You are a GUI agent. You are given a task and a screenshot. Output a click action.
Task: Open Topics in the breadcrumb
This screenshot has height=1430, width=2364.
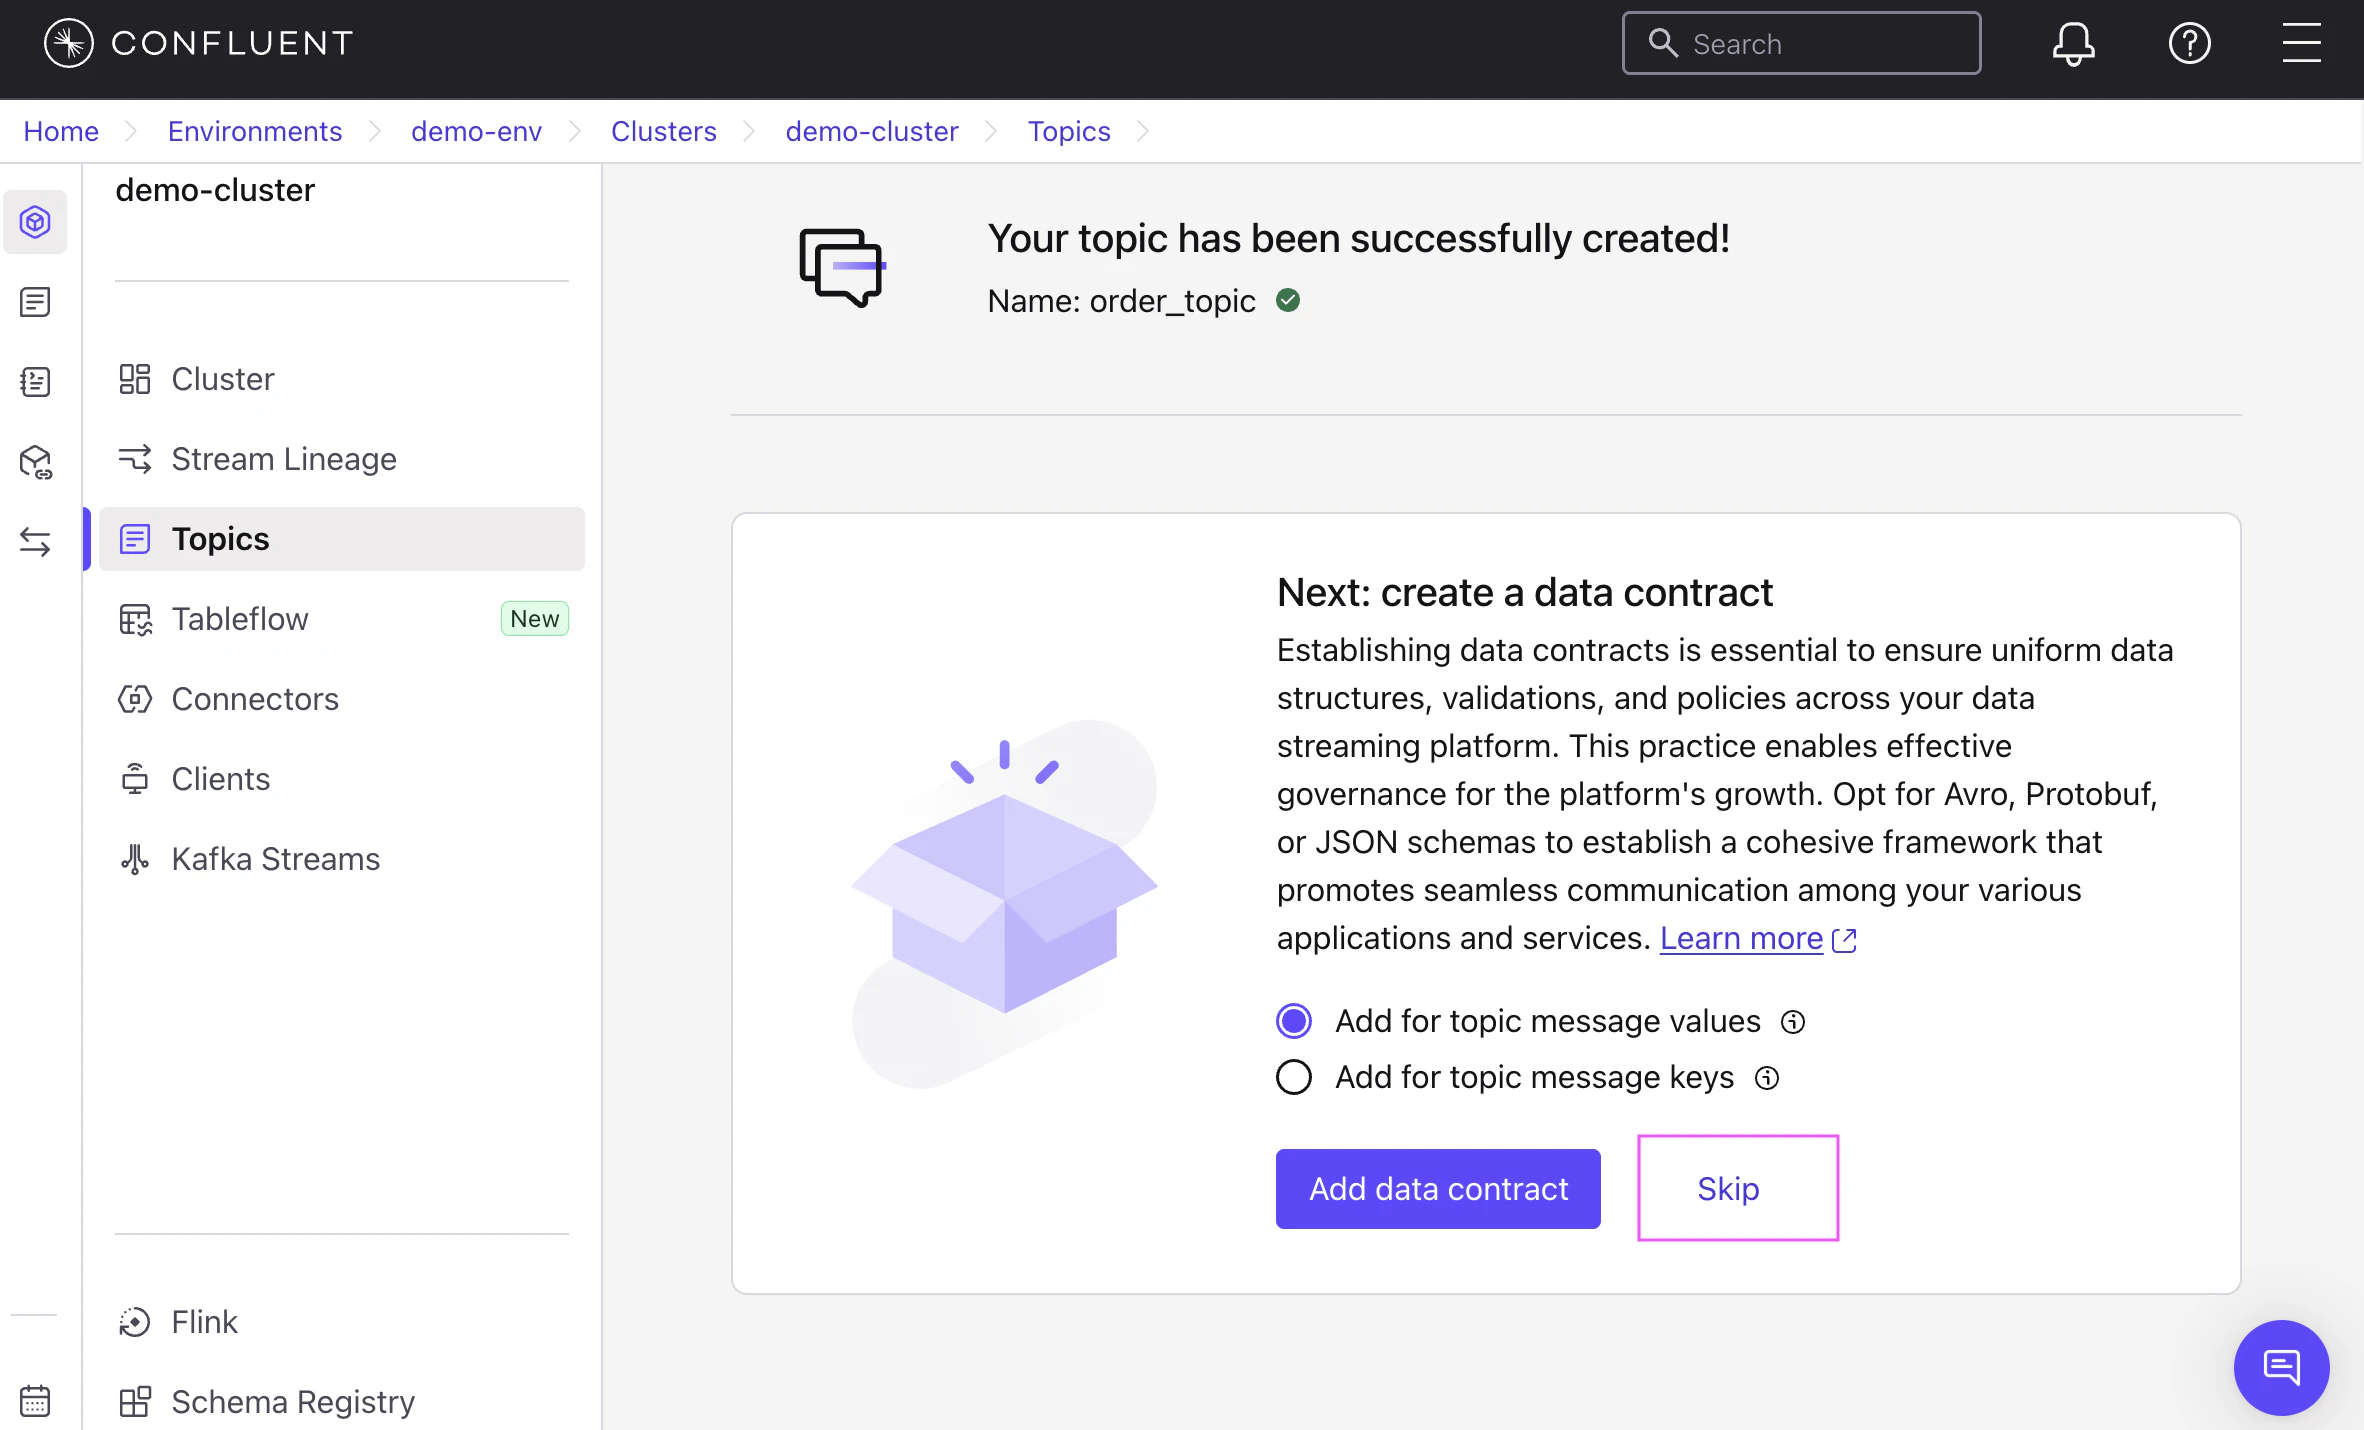tap(1069, 131)
